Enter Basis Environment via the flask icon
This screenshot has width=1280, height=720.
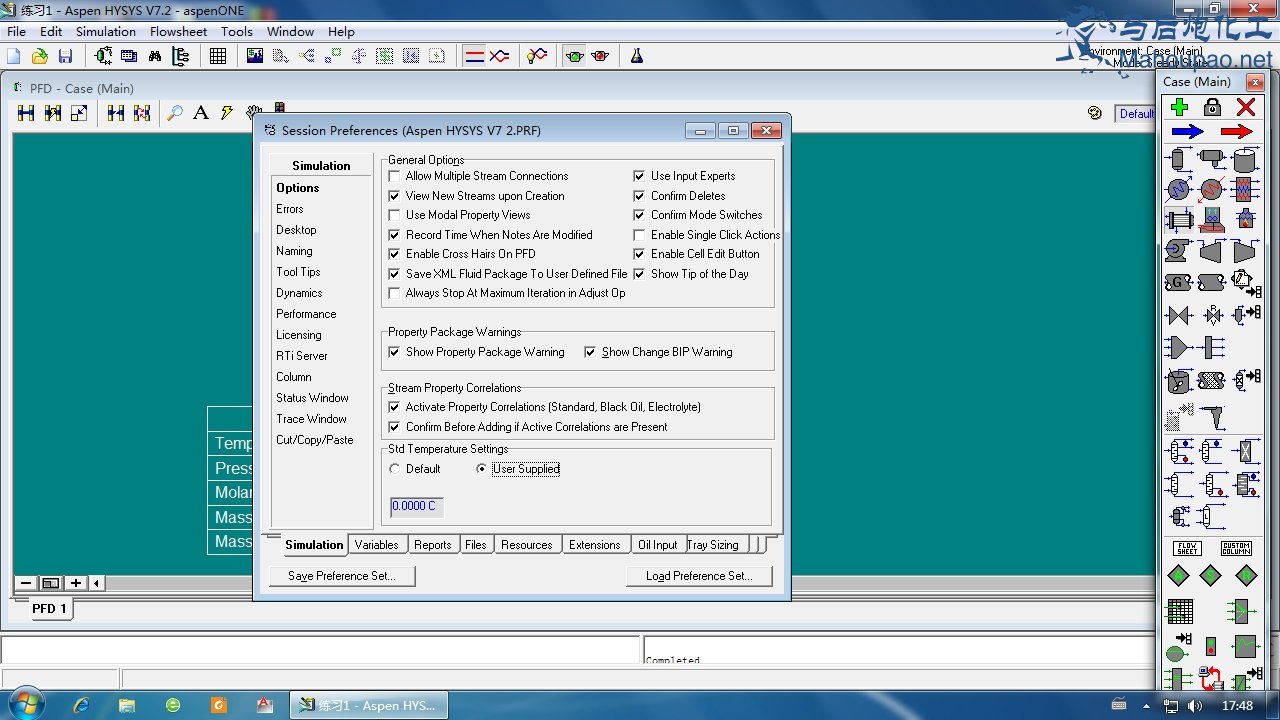(636, 56)
